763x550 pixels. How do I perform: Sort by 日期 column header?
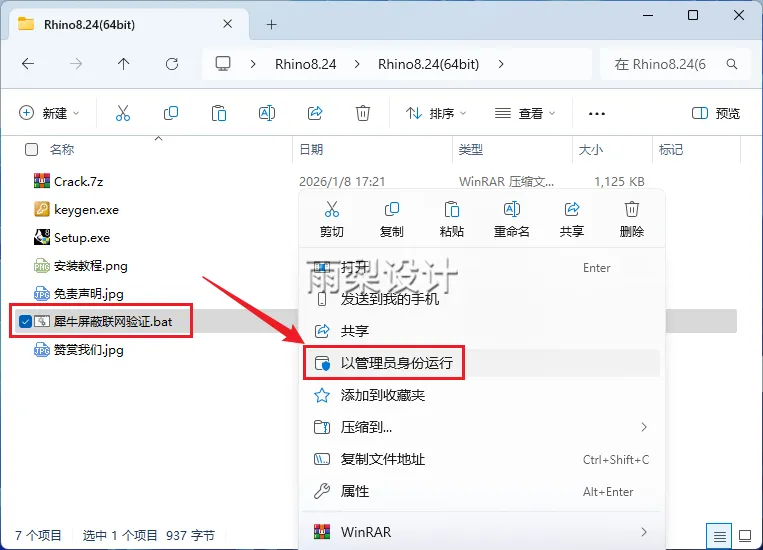[x=311, y=149]
